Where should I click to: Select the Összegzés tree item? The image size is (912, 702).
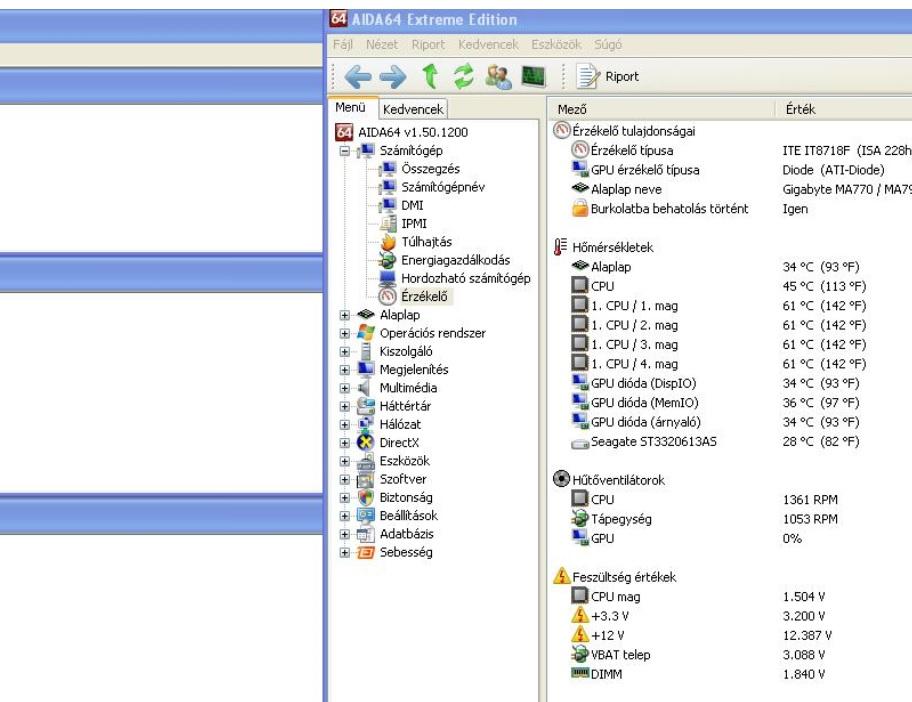(x=430, y=169)
